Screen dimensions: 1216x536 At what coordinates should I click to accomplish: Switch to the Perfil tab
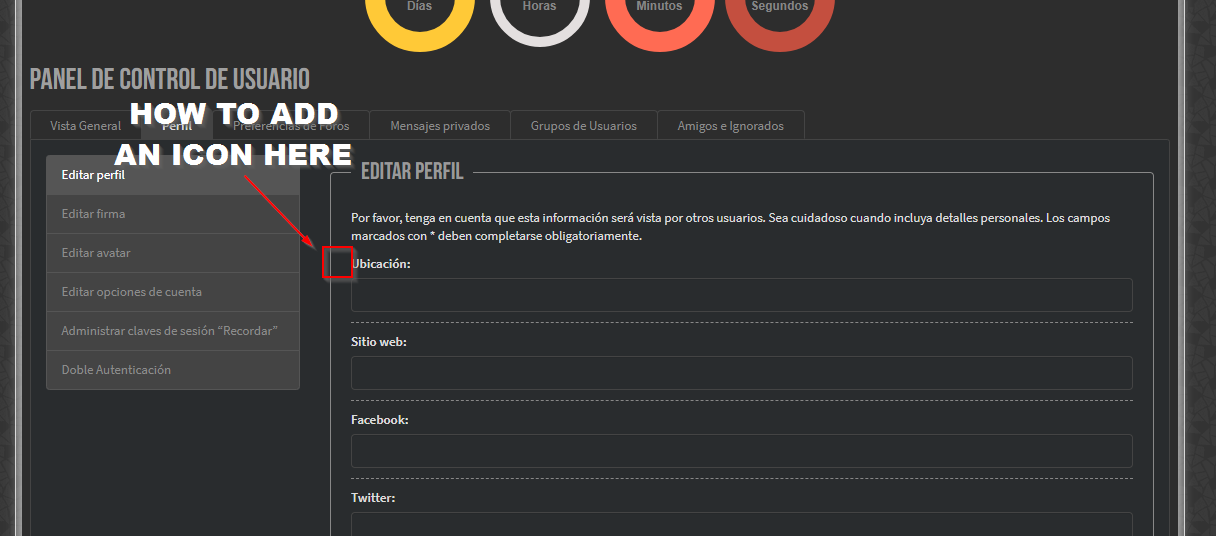(176, 127)
